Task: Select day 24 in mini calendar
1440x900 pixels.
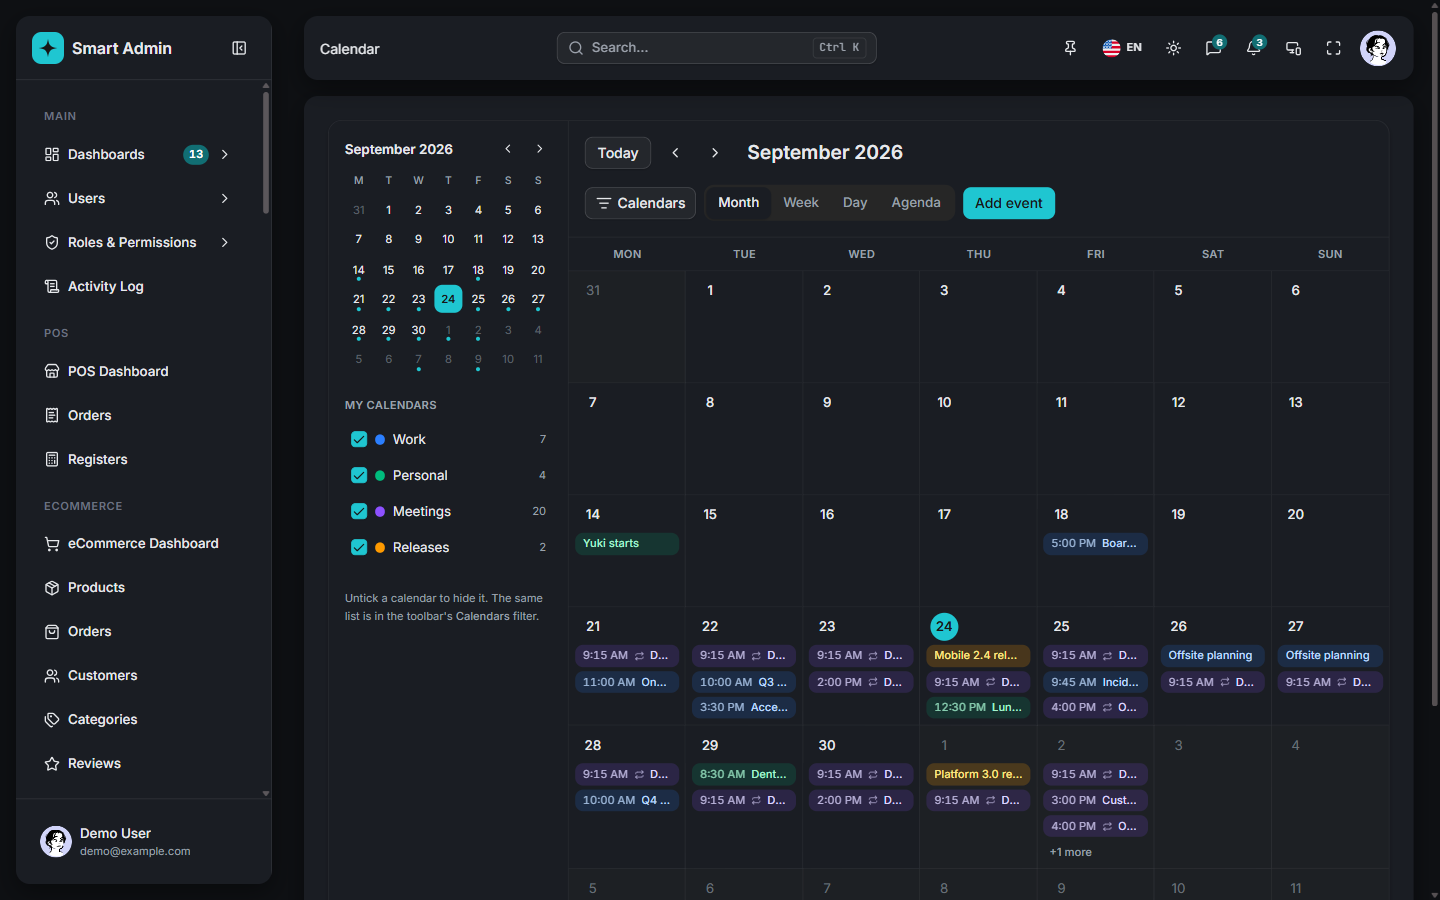Action: [448, 299]
